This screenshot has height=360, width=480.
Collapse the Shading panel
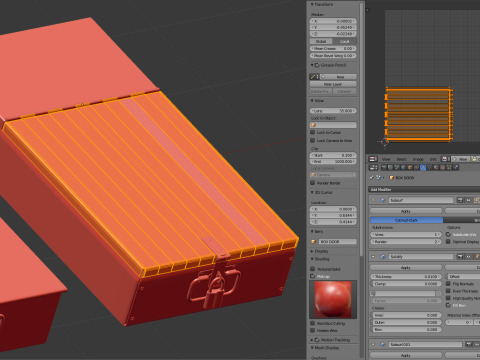[312, 259]
